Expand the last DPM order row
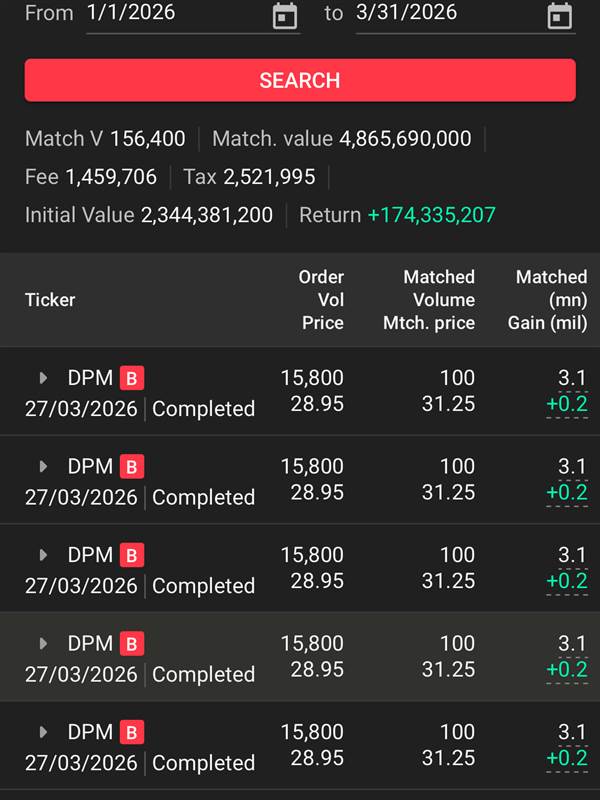Screen dimensions: 600x800 coord(43,732)
